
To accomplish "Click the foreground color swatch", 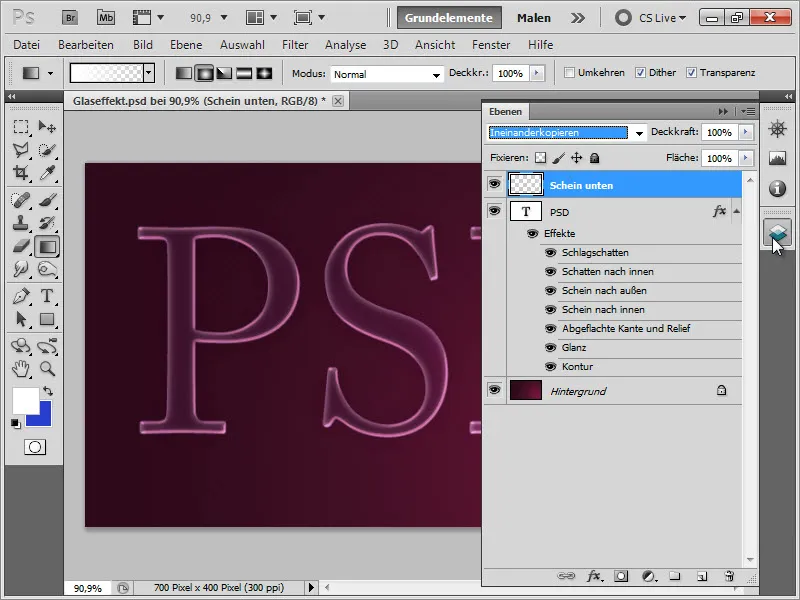I will 24,399.
